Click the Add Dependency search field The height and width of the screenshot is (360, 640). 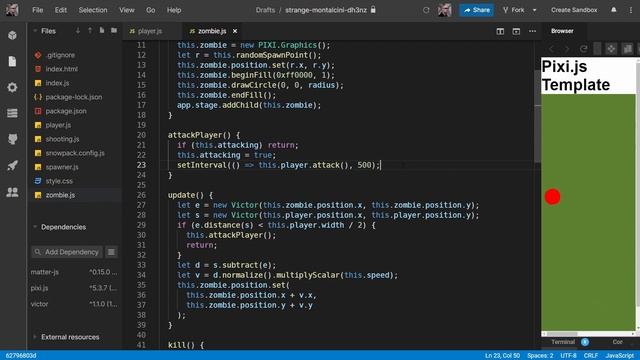click(x=67, y=252)
